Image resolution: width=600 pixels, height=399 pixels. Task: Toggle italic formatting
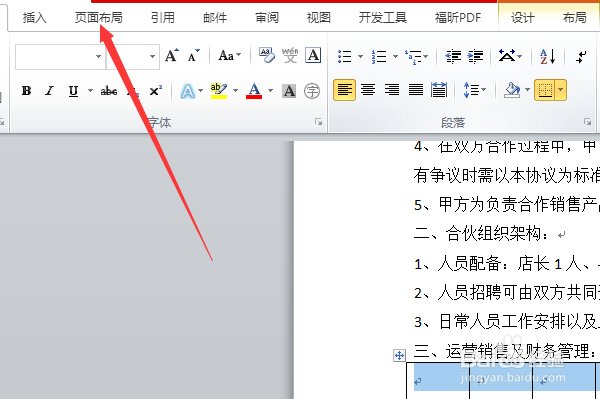click(49, 91)
